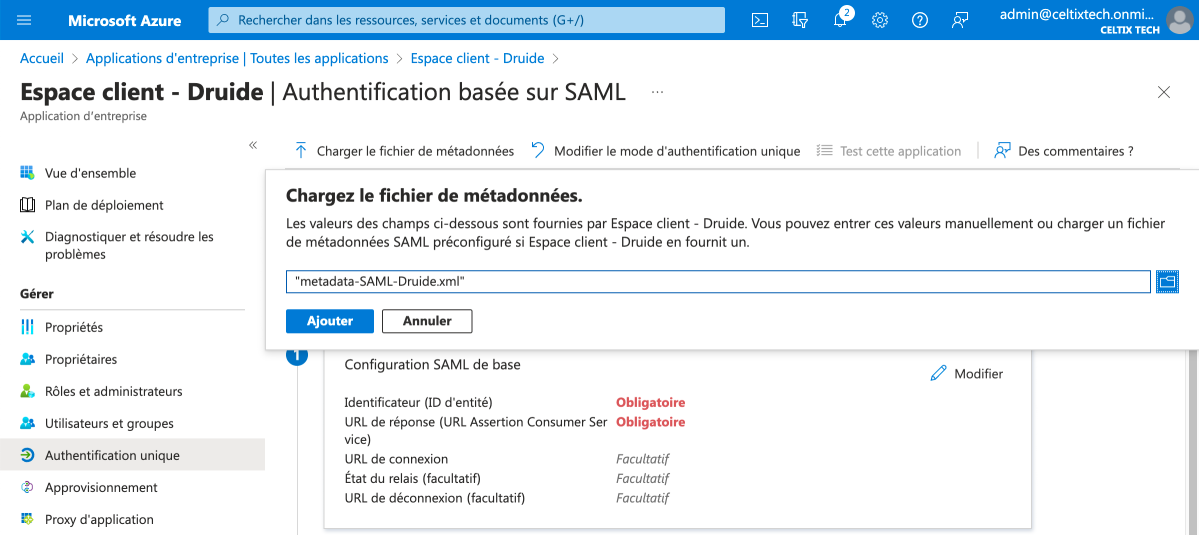
Task: Go to Approvisionnement in the sidebar
Action: pyautogui.click(x=101, y=487)
